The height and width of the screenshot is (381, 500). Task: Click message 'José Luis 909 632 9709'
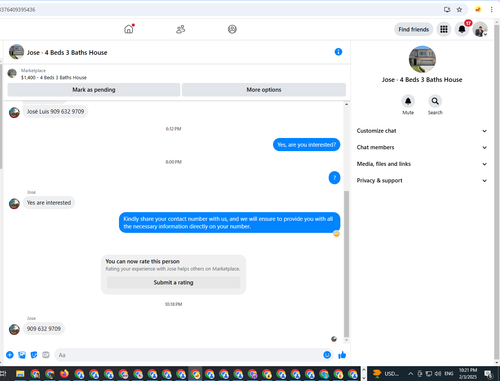tap(55, 112)
